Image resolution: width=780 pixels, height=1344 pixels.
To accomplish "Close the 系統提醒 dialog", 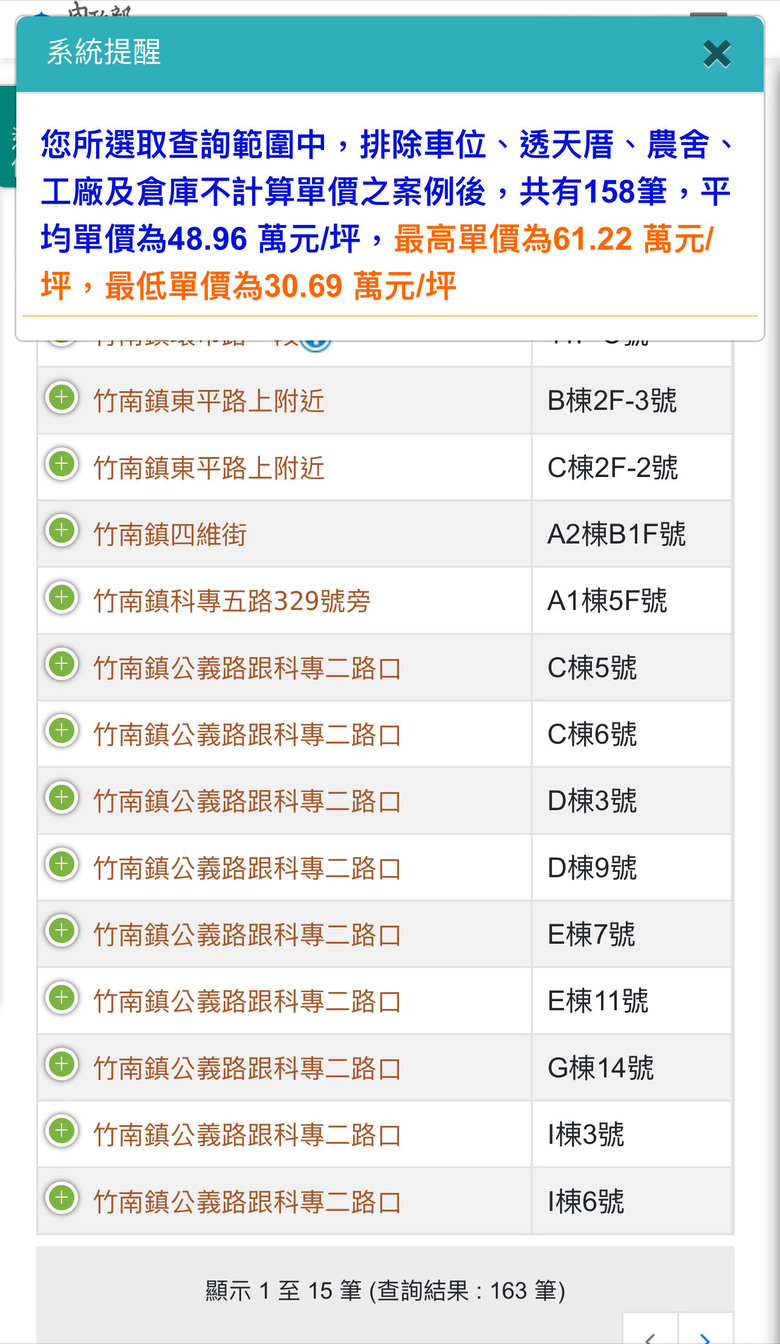I will pyautogui.click(x=716, y=53).
